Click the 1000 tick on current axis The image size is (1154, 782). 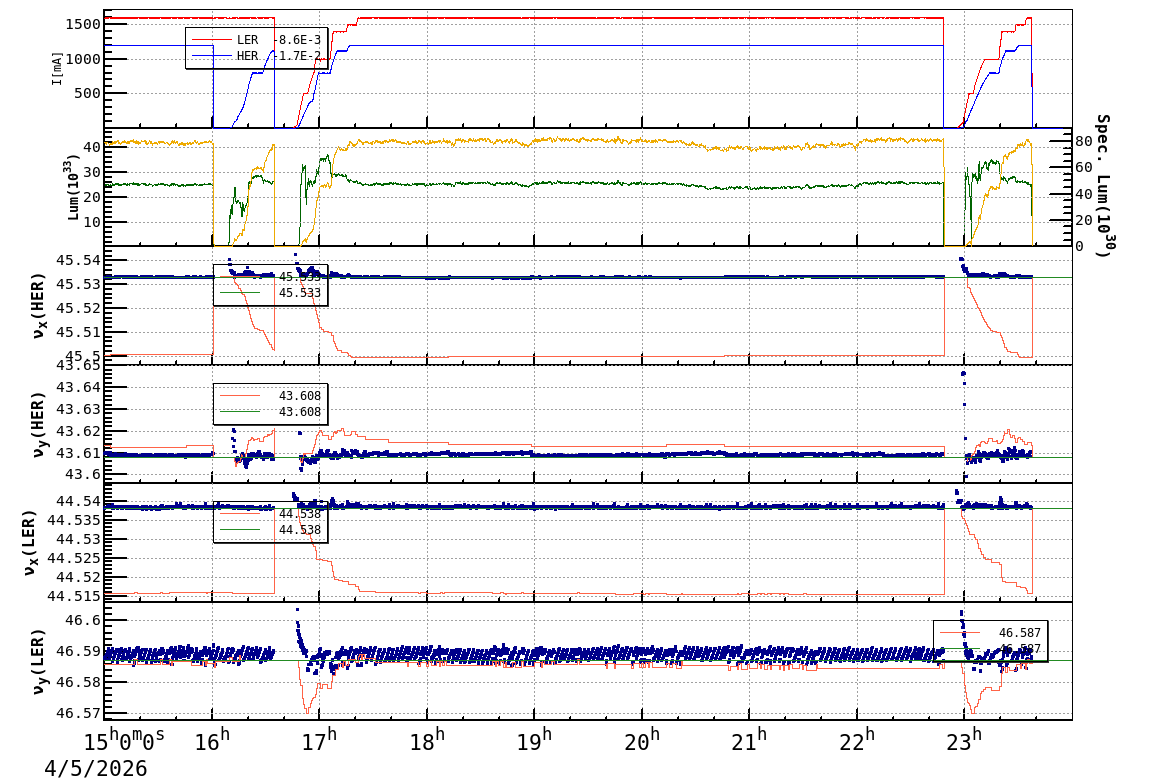point(82,59)
